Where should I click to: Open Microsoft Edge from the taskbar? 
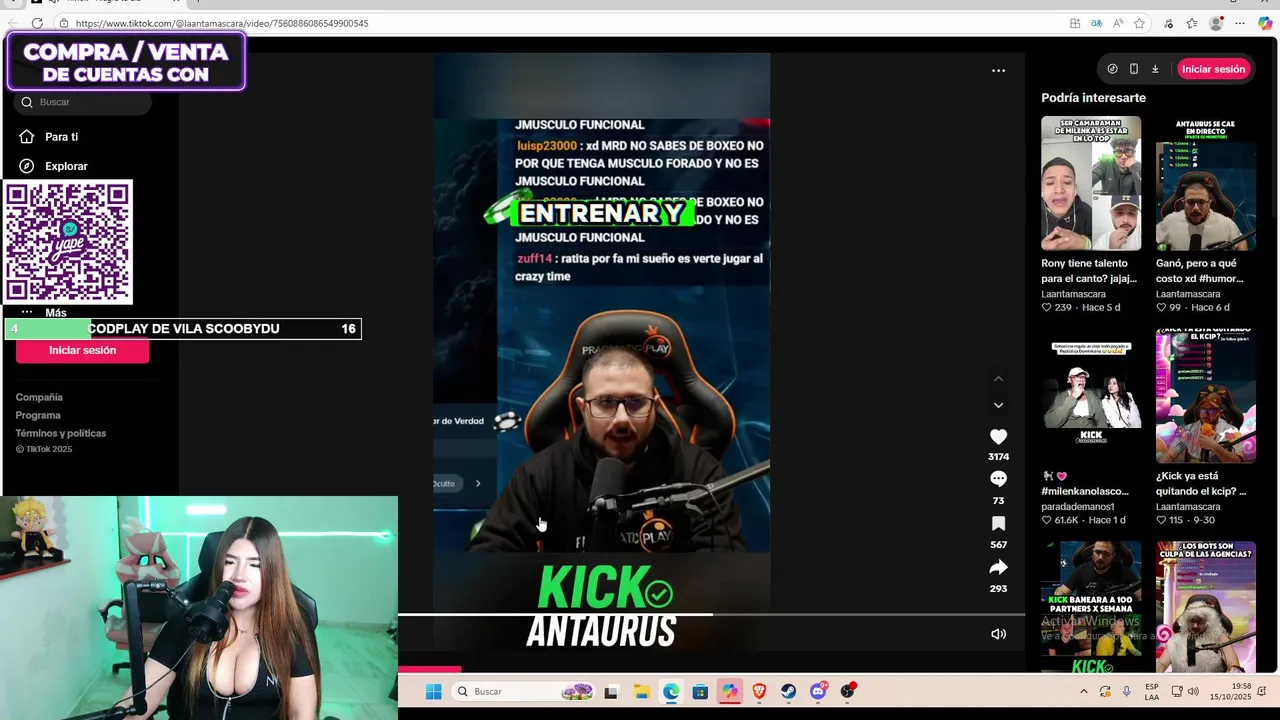(670, 691)
